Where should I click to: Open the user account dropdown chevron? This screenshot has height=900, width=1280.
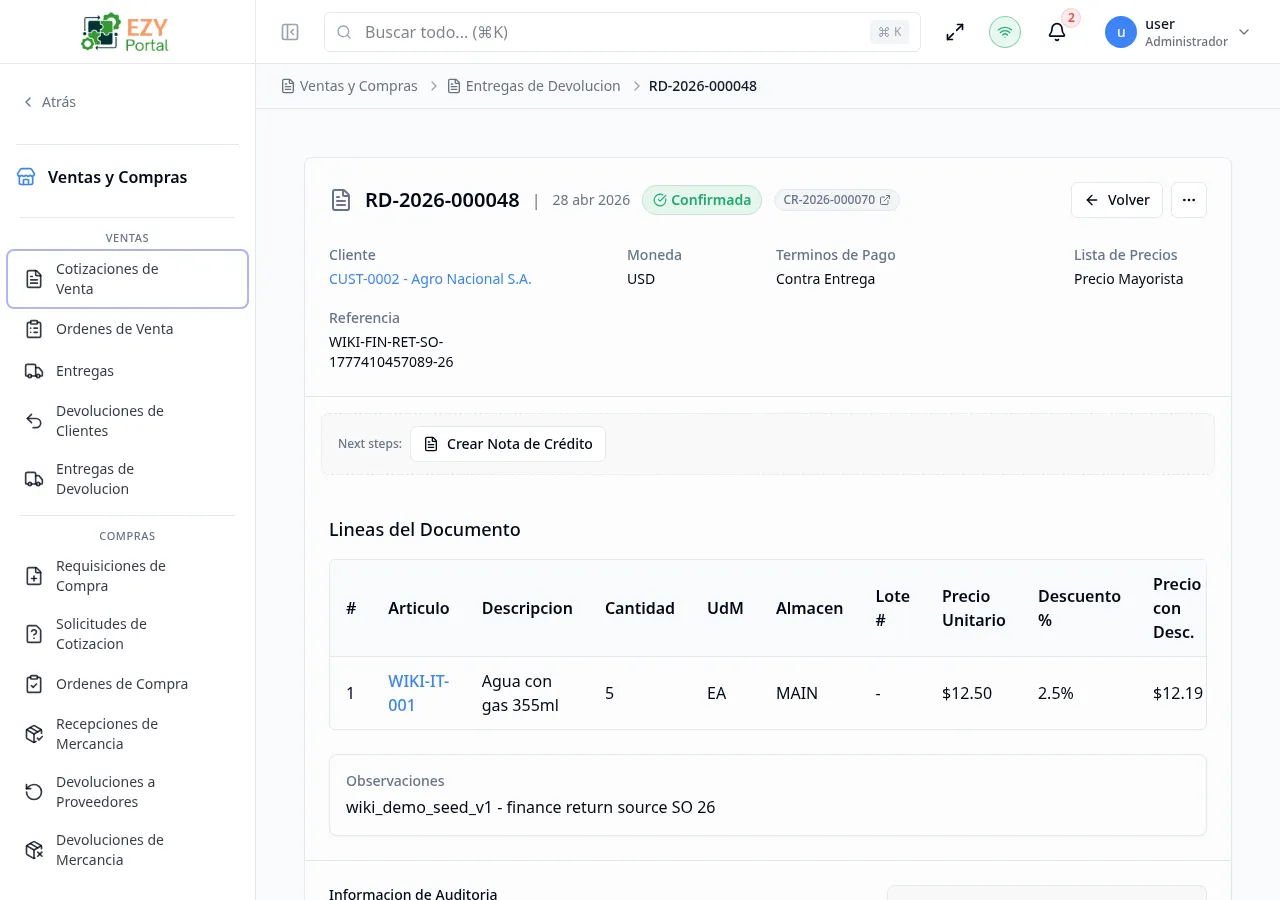click(1244, 32)
